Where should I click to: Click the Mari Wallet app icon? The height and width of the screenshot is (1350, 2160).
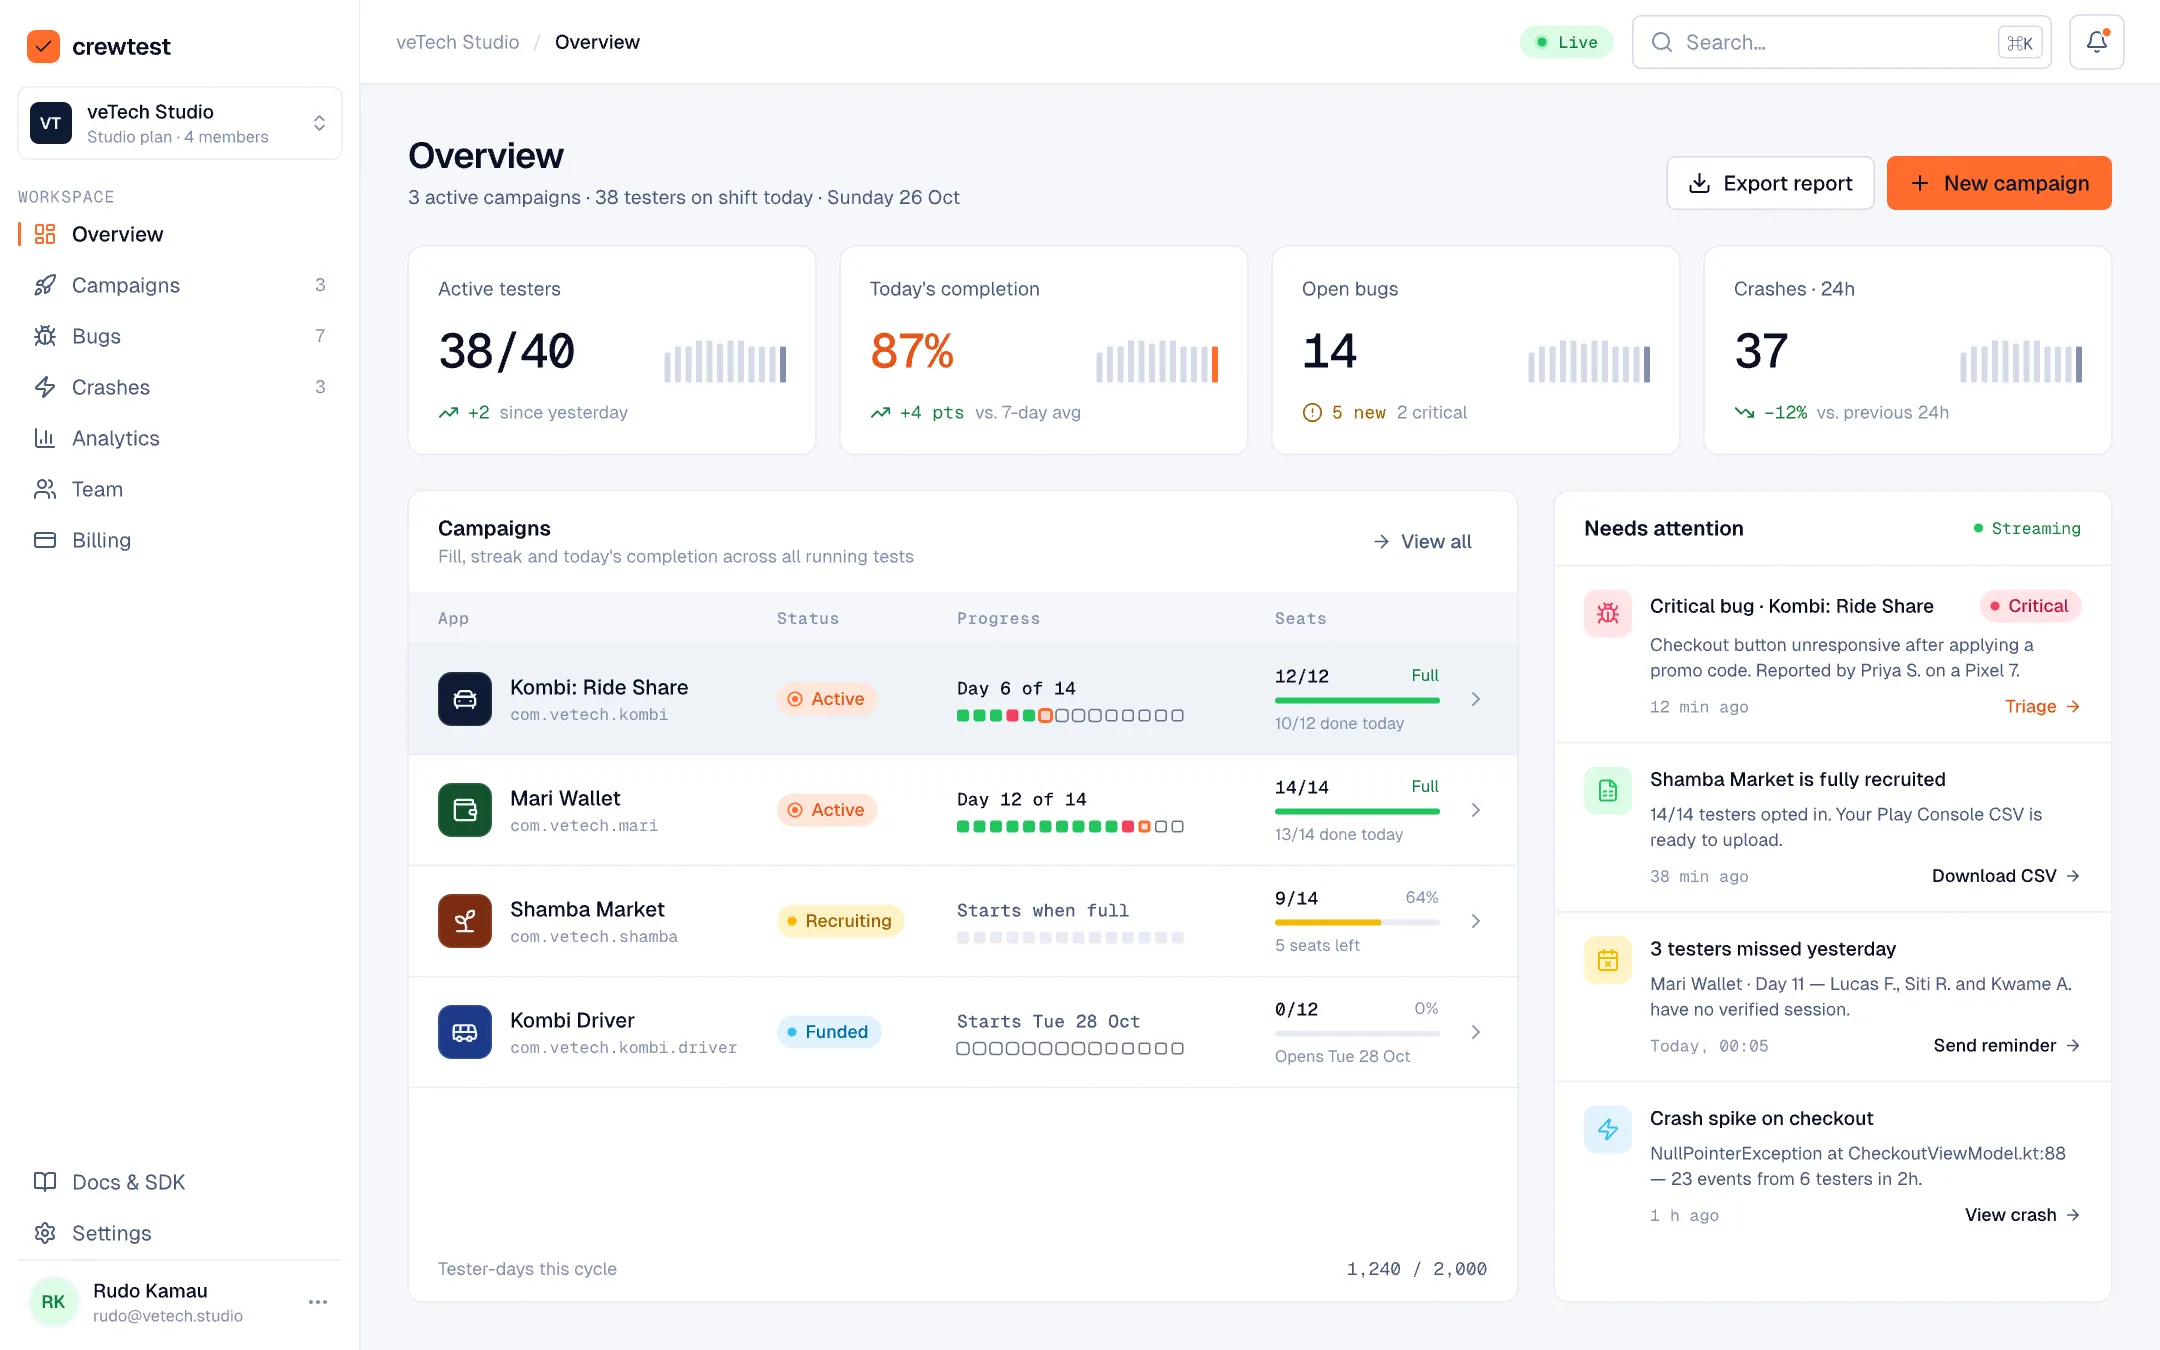pos(465,810)
